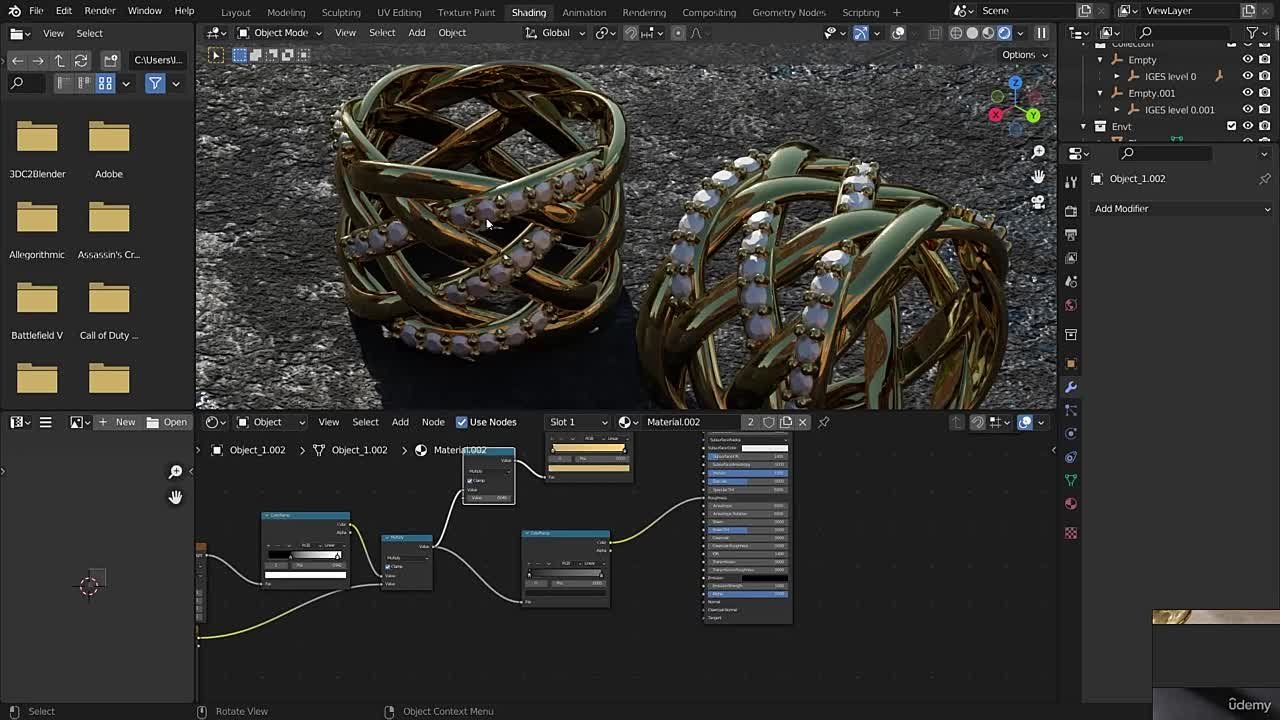This screenshot has height=720, width=1280.
Task: Switch file browser to vertical list view
Action: tap(63, 84)
